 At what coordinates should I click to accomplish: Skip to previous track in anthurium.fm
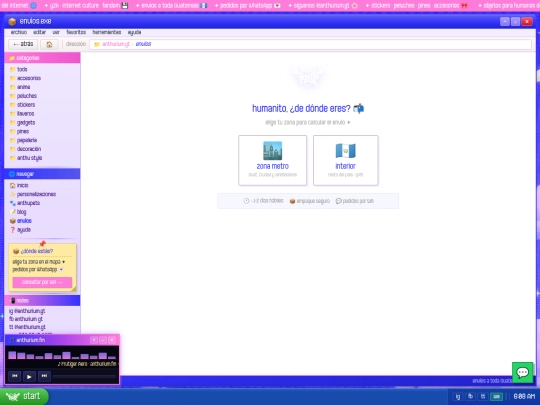[14, 376]
